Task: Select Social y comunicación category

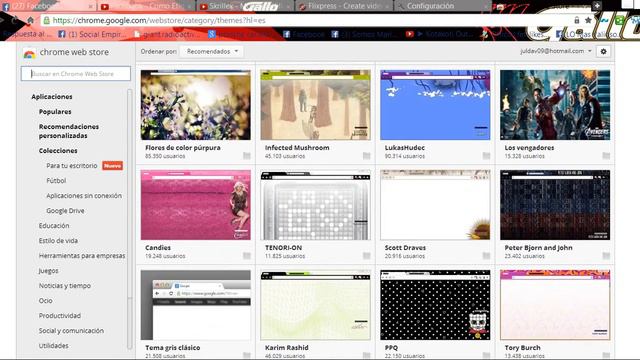Action: pyautogui.click(x=71, y=331)
